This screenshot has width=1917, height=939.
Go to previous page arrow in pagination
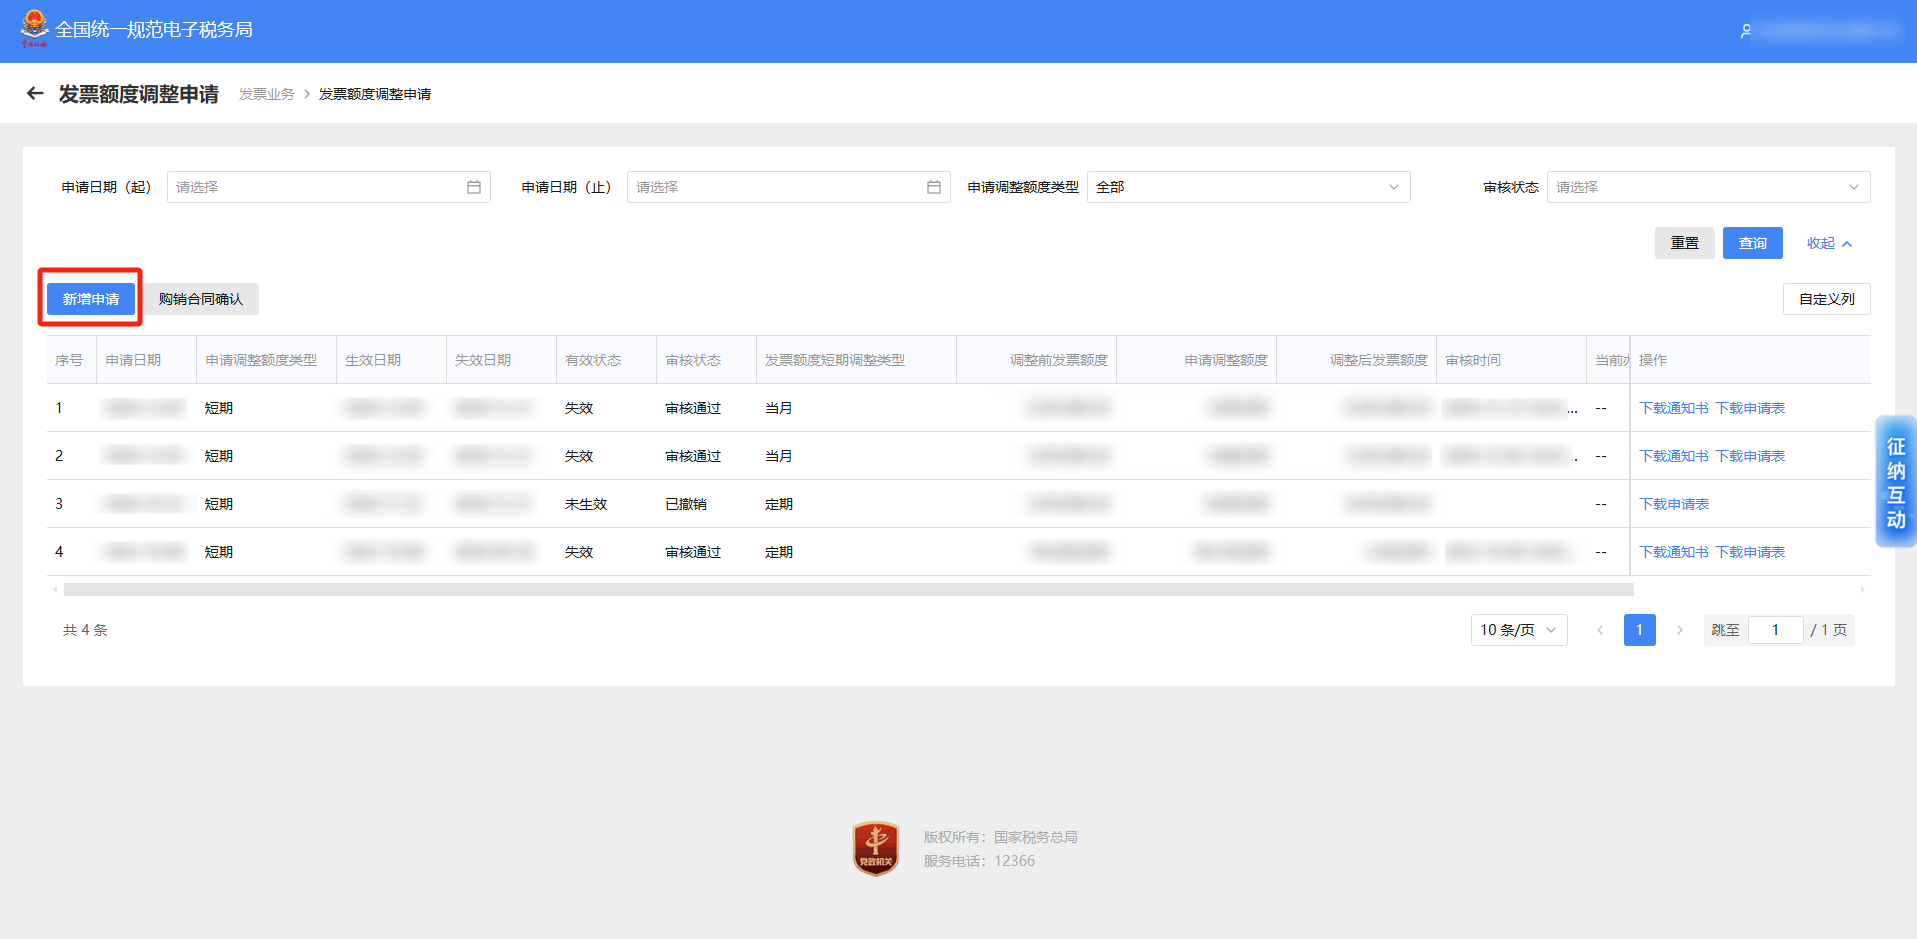pyautogui.click(x=1600, y=630)
